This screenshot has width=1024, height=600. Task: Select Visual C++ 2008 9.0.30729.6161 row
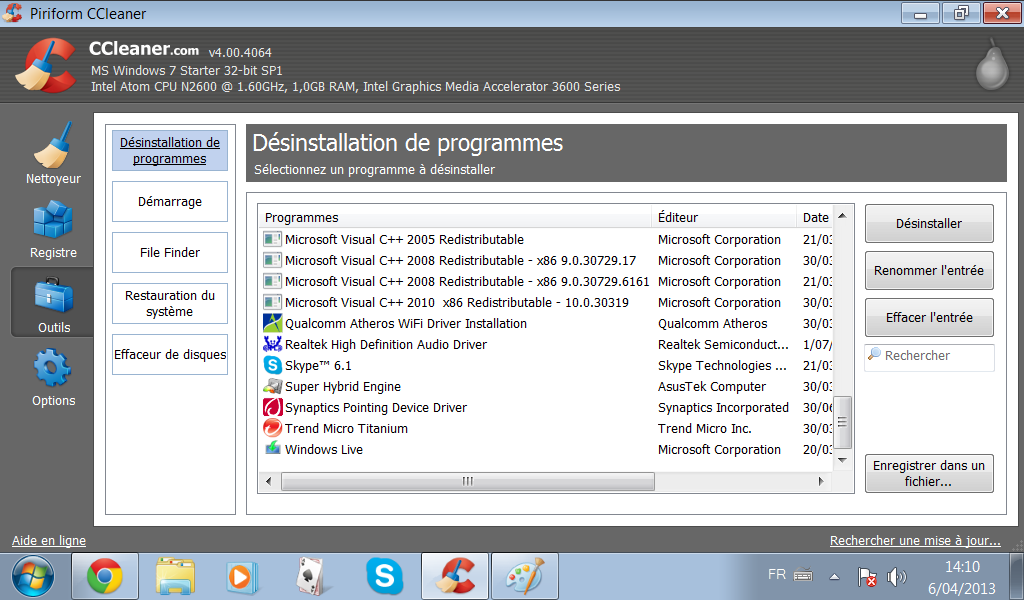546,281
